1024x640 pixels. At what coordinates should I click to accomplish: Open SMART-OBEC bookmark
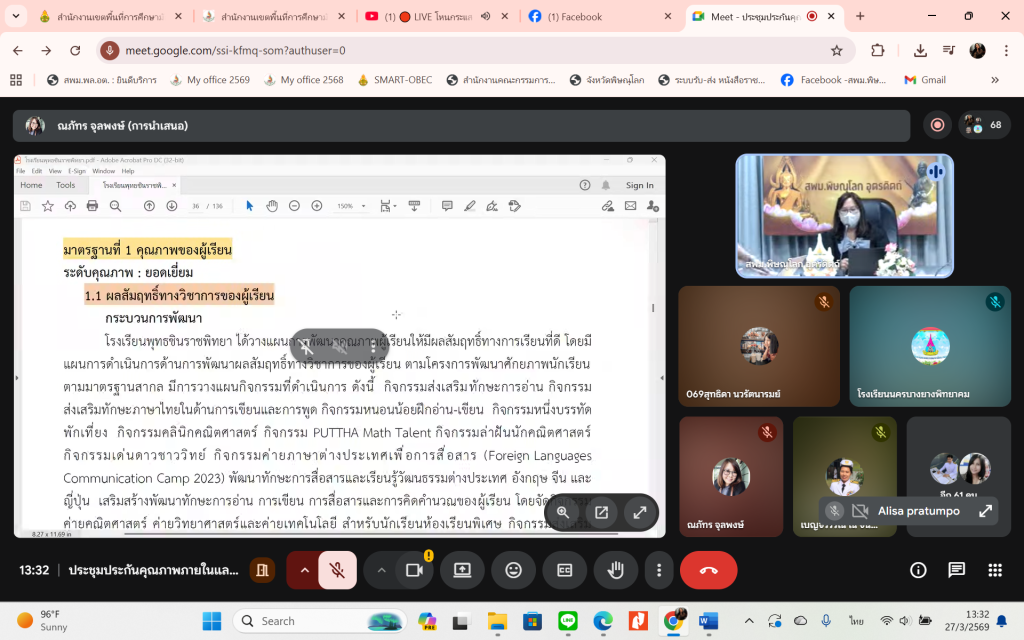[395, 80]
